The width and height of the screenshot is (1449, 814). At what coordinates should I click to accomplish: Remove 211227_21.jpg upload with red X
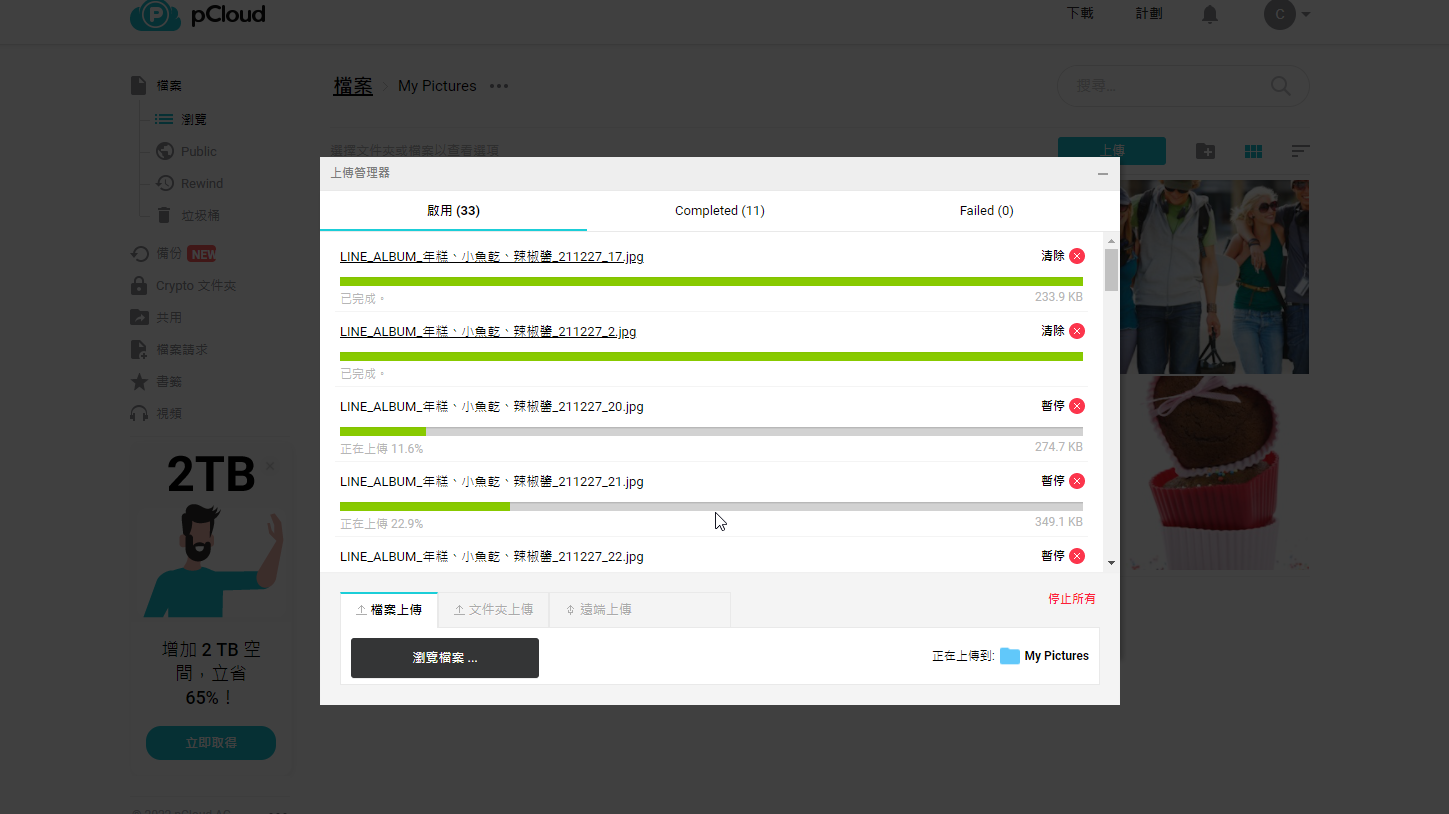click(x=1076, y=481)
